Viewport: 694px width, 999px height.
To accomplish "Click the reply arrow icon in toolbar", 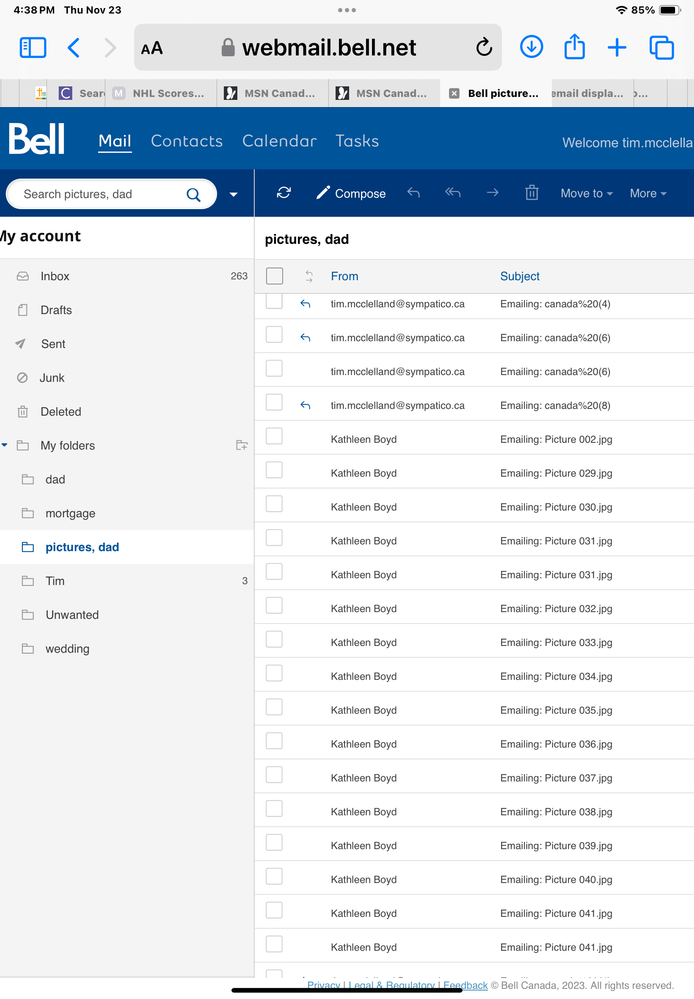I will [x=414, y=193].
